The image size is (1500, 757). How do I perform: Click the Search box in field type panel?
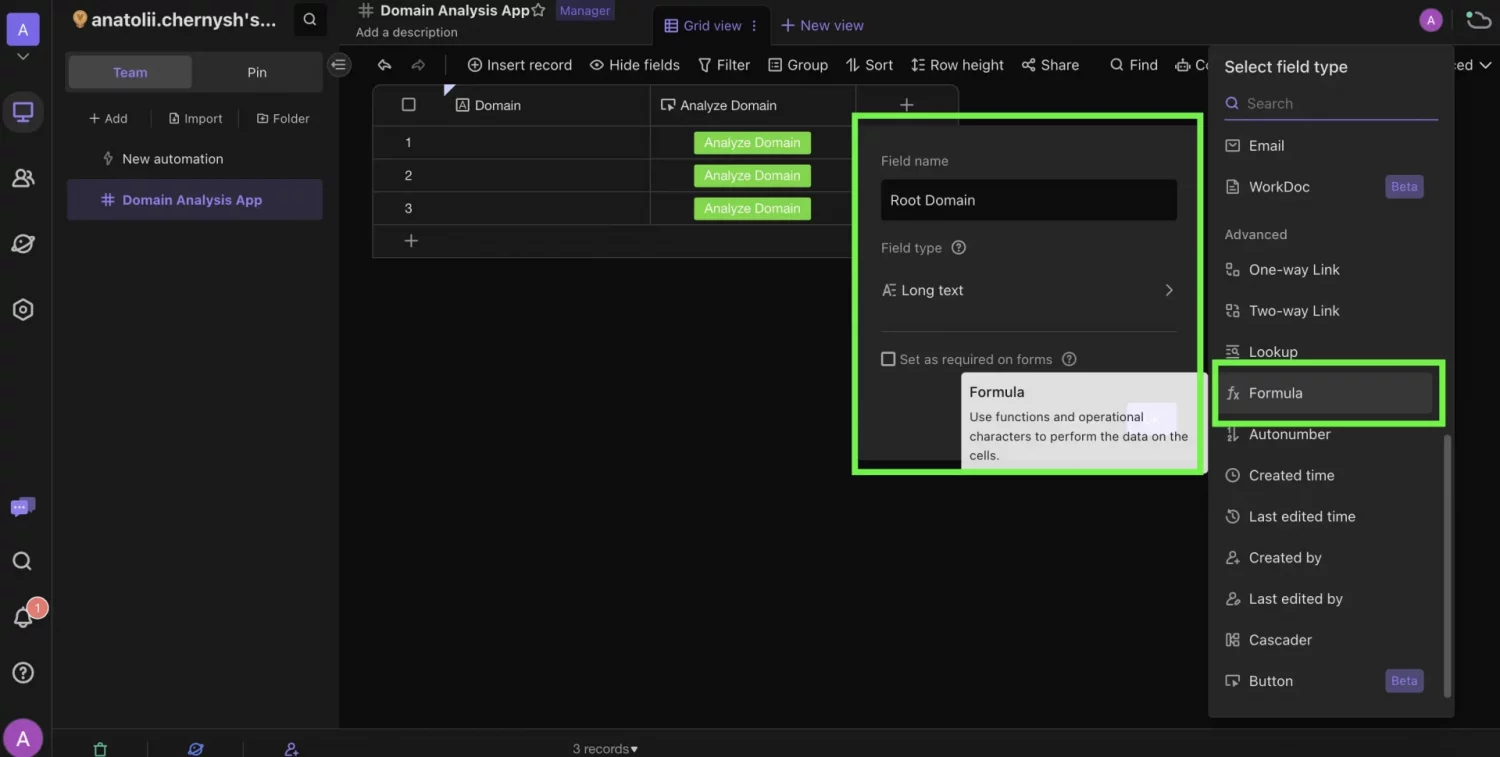pyautogui.click(x=1331, y=104)
